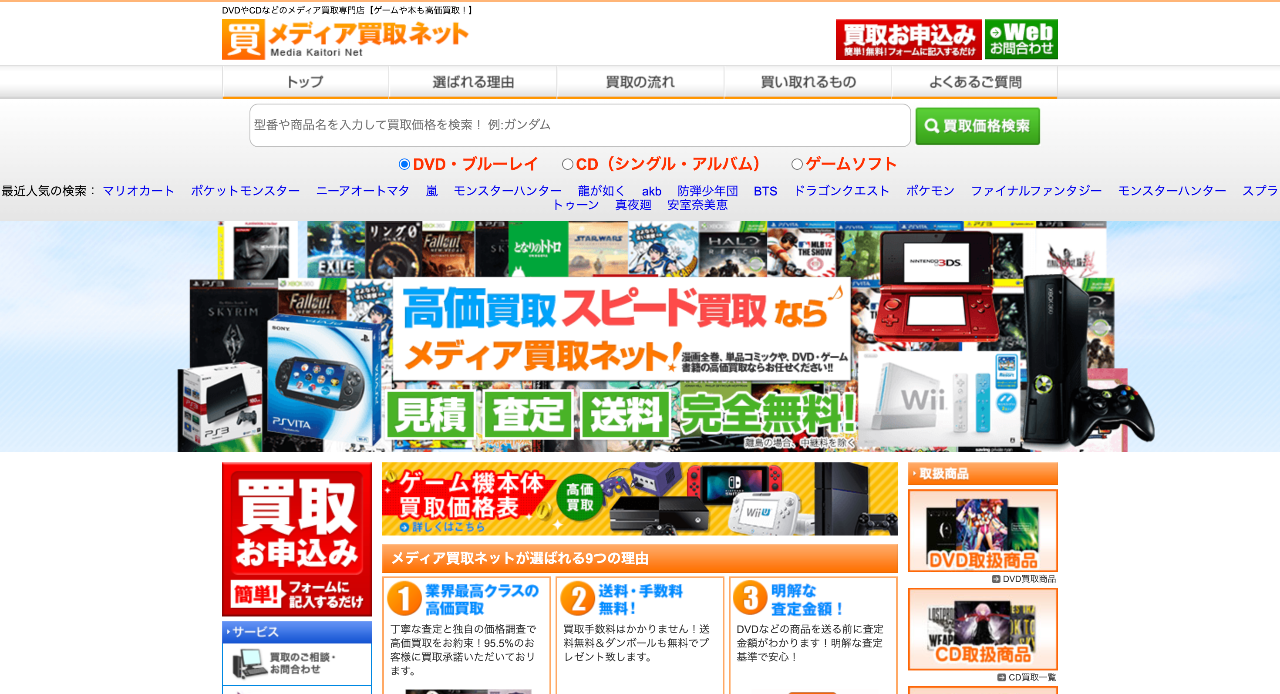Open the red 買取お申込み sidebar banner

tap(297, 539)
